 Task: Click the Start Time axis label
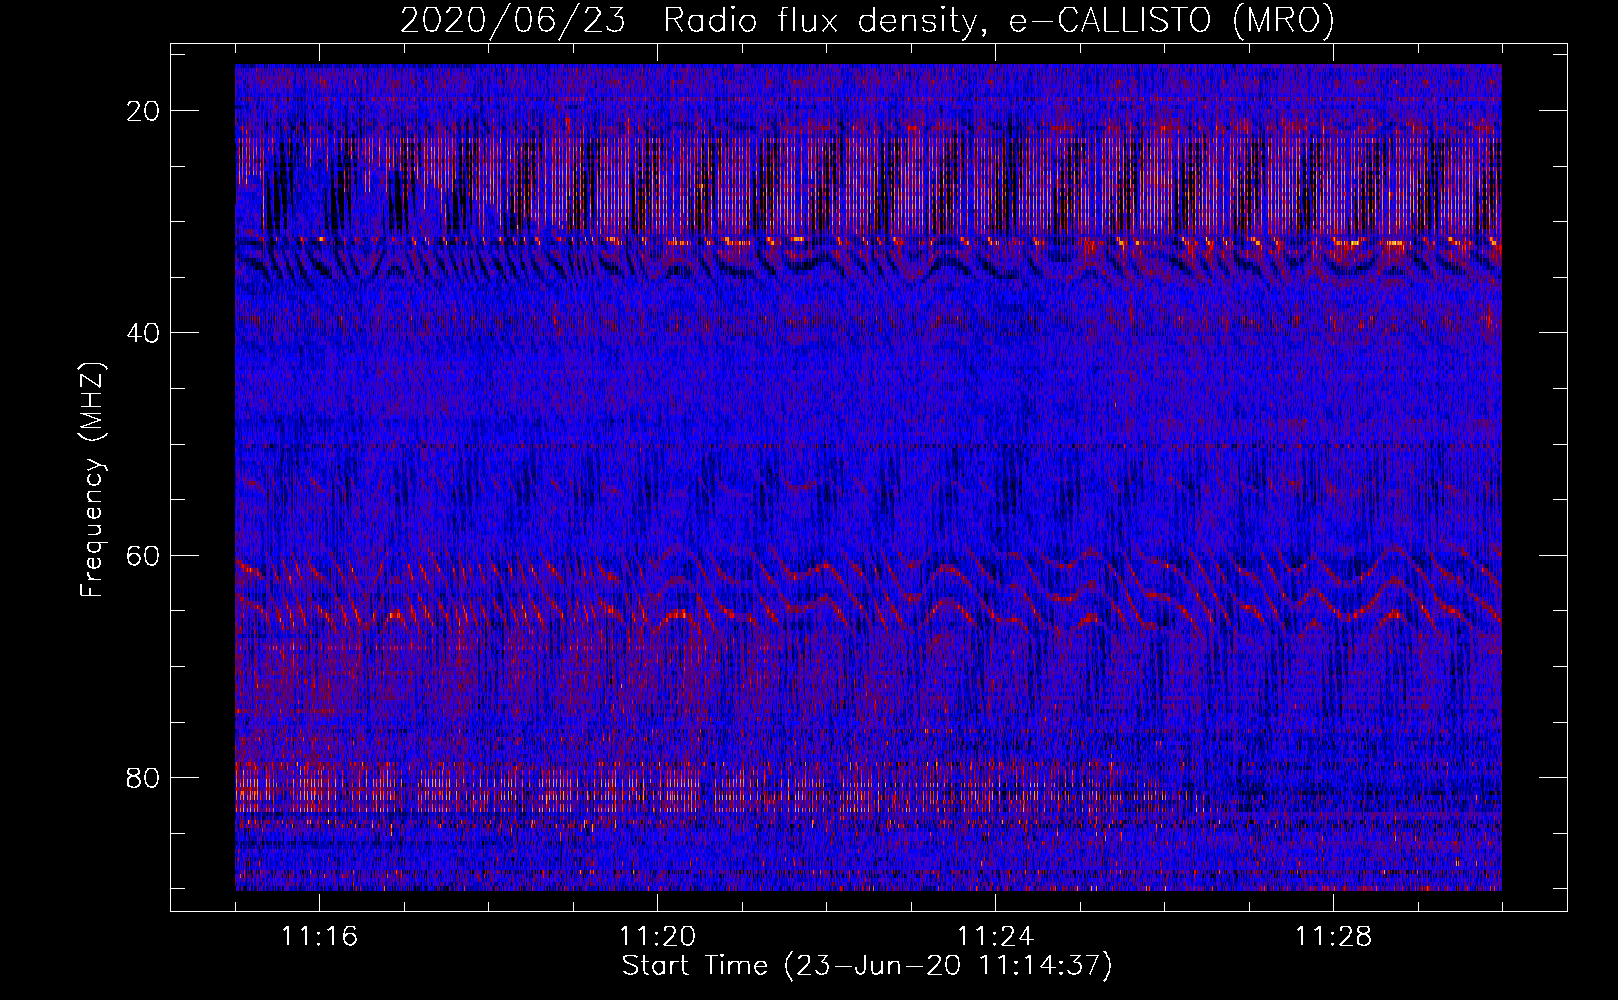tap(867, 966)
